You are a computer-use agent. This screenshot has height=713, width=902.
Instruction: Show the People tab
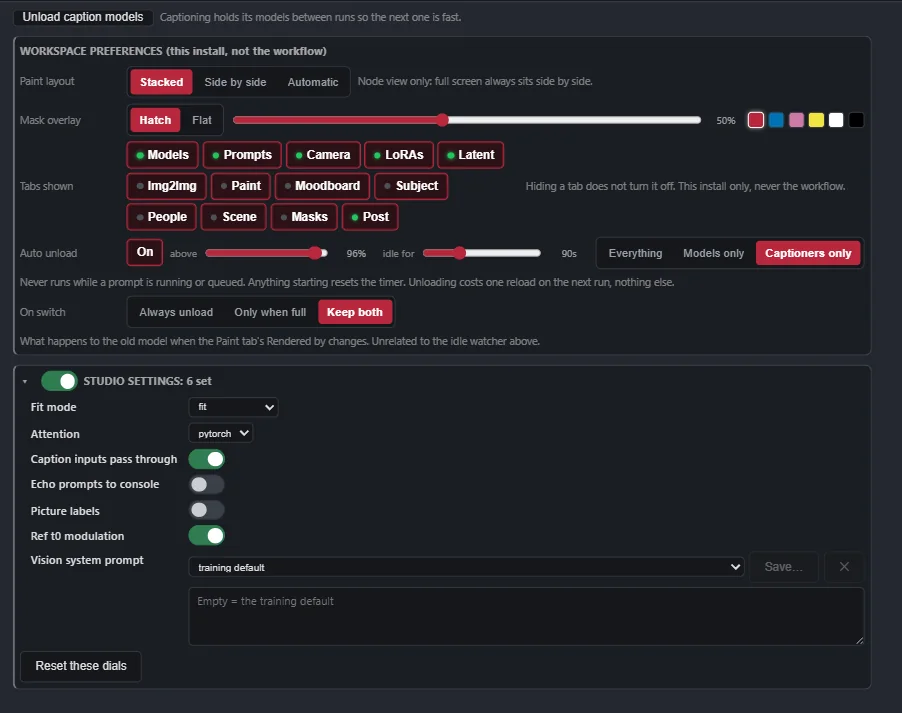point(162,217)
